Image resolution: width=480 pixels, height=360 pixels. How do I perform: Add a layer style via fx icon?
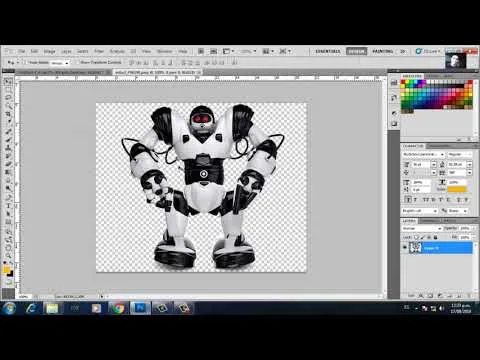[421, 296]
